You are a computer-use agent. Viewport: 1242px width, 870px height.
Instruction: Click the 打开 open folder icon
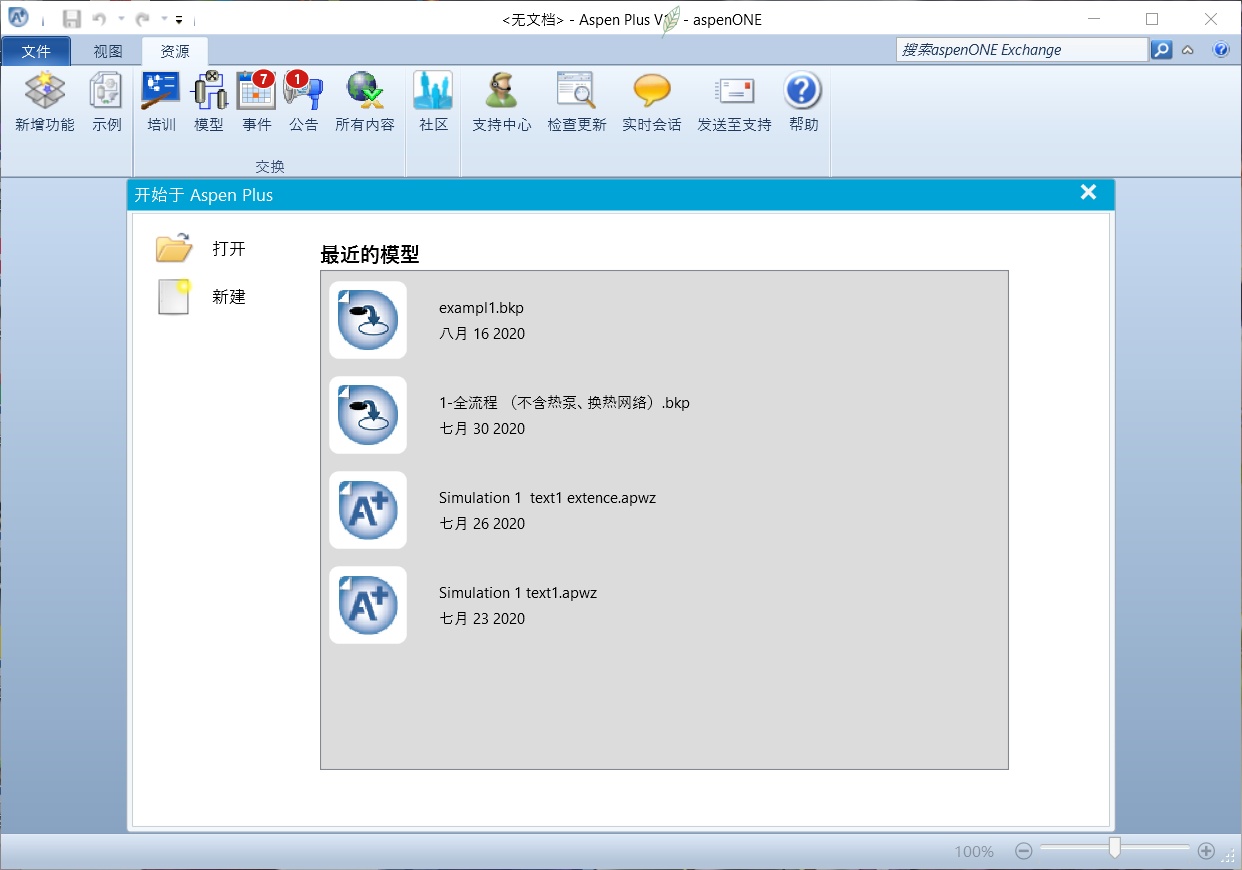174,248
